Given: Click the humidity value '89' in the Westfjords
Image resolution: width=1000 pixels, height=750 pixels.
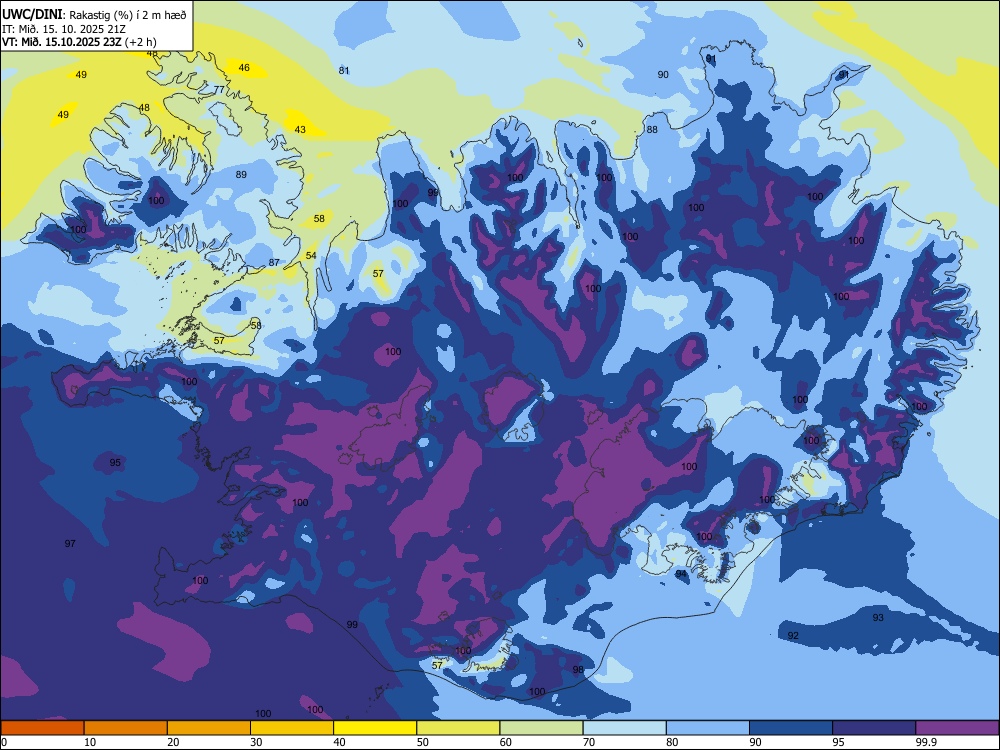Looking at the screenshot, I should pos(241,175).
